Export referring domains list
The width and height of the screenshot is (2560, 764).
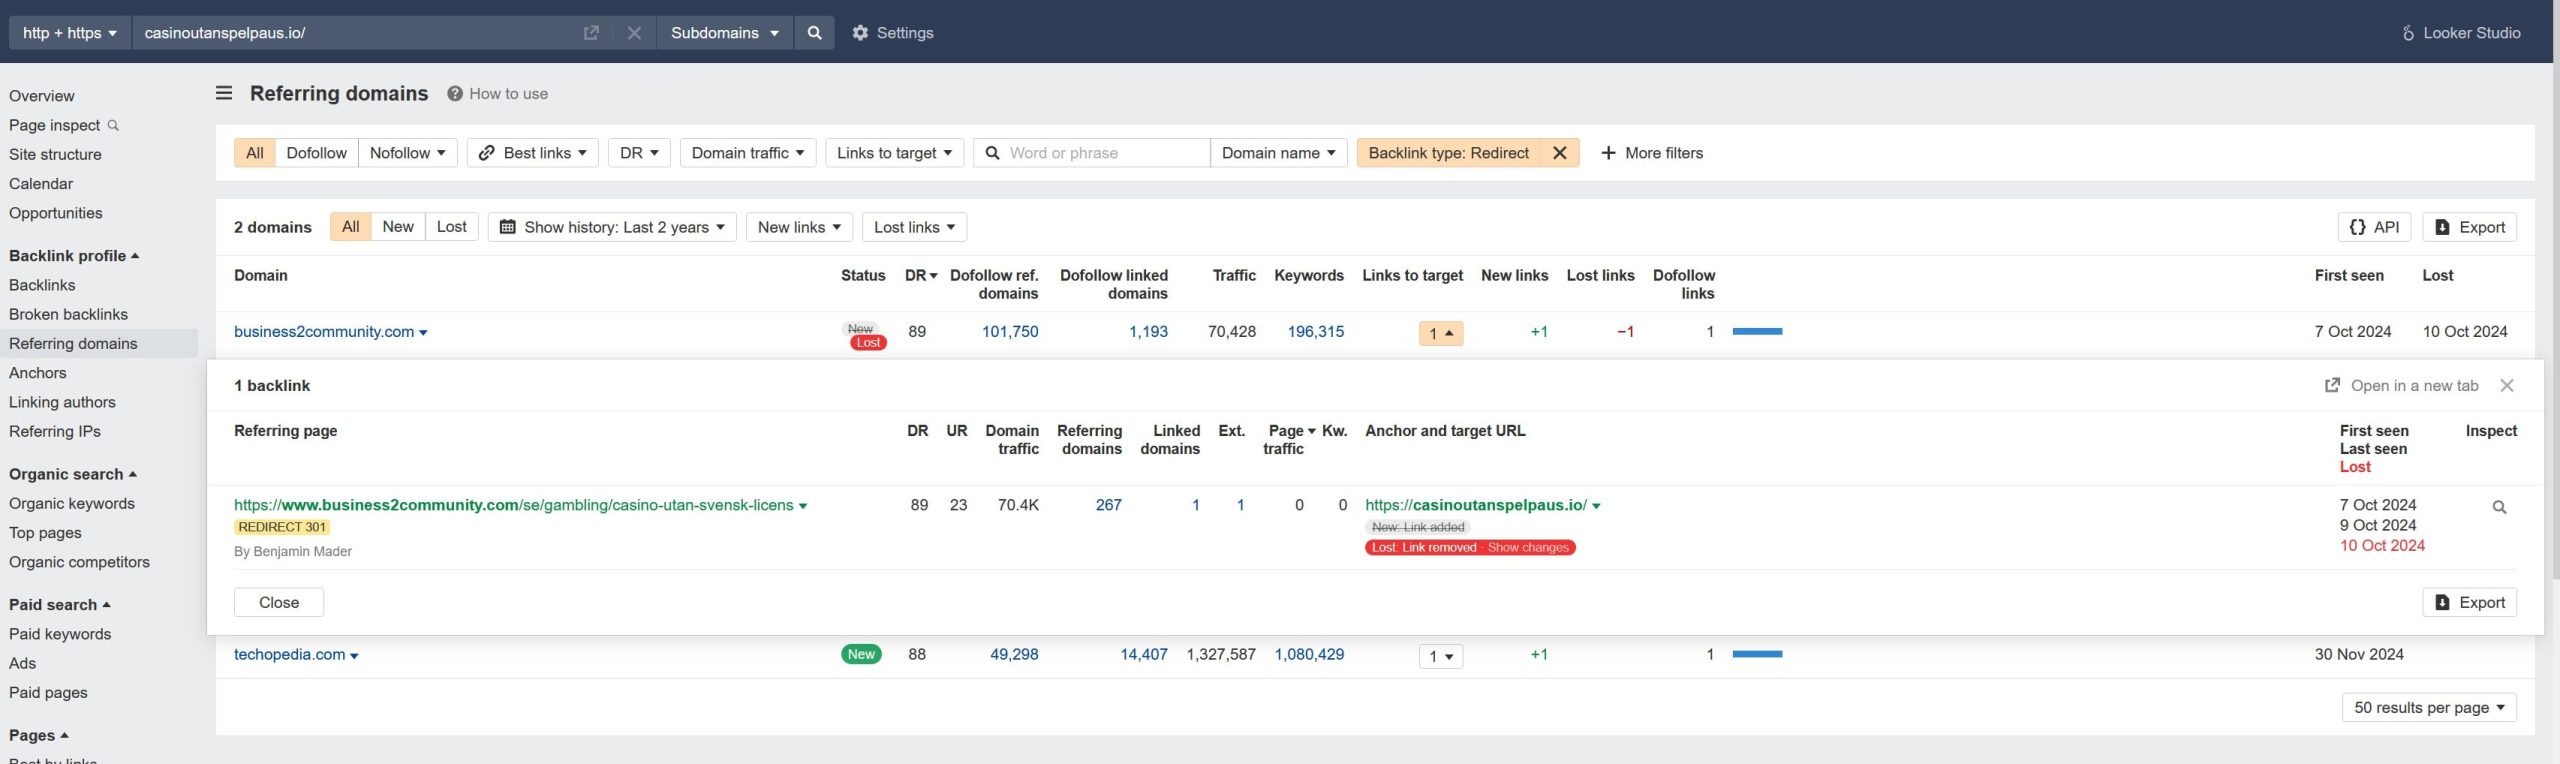point(2469,227)
